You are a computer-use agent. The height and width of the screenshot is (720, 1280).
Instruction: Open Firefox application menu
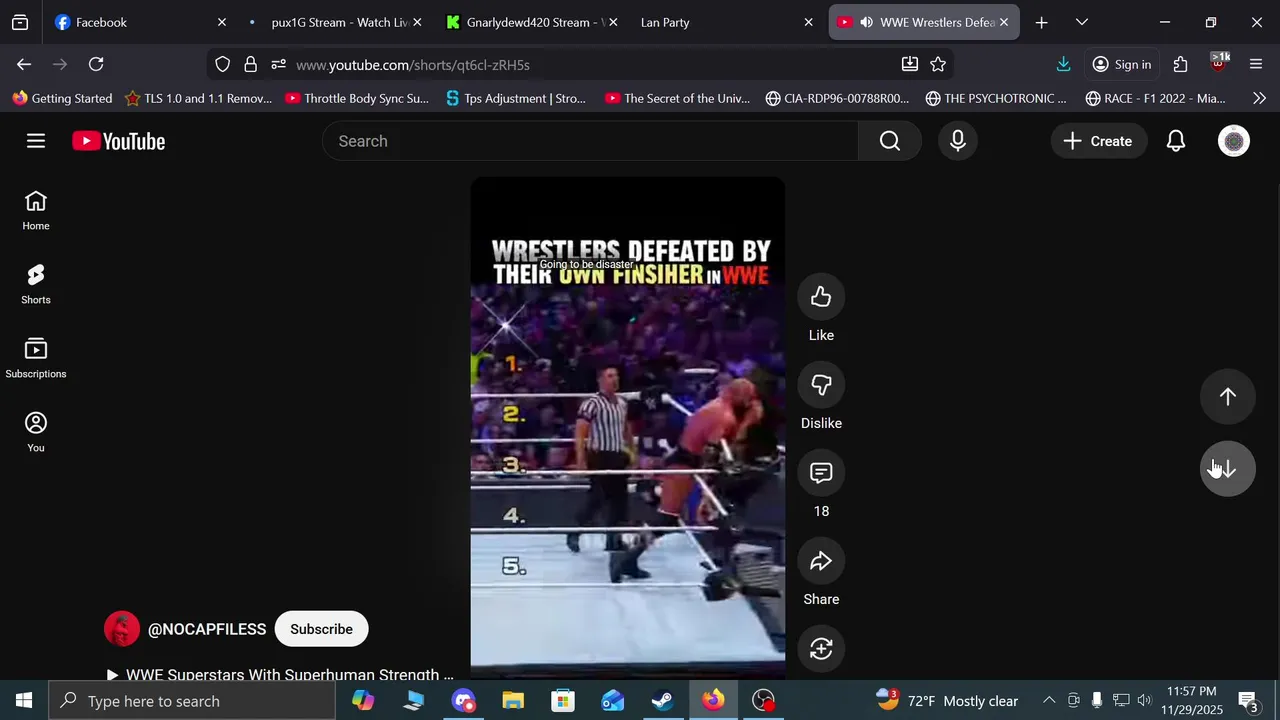[x=1256, y=64]
